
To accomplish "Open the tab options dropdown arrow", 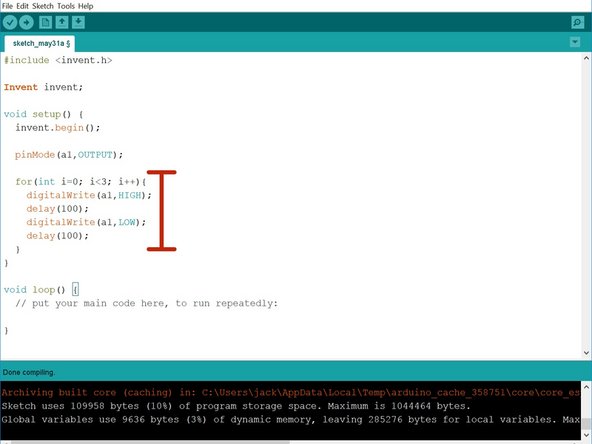I will (x=575, y=42).
